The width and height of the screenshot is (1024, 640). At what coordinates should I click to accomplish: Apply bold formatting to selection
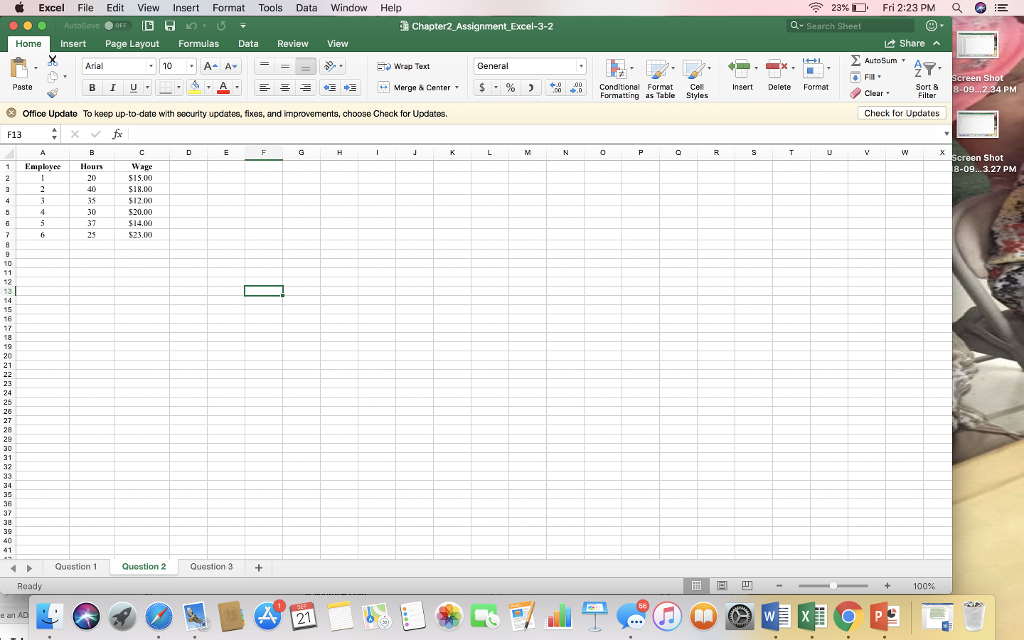tap(91, 87)
